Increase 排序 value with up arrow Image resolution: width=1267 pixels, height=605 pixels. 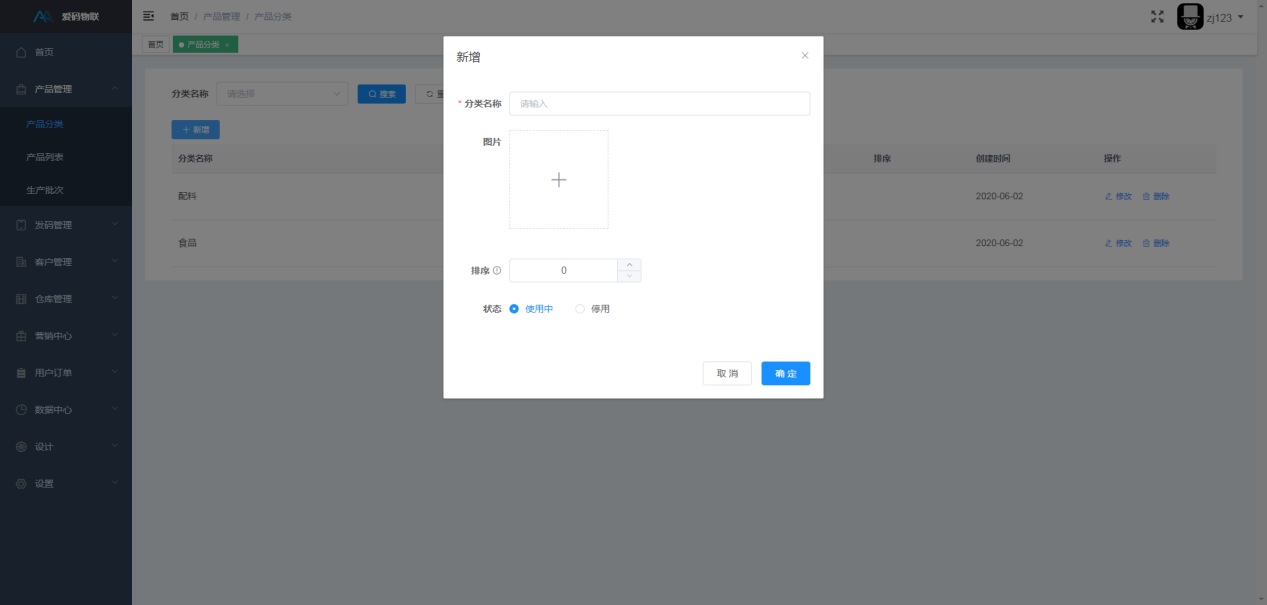[x=629, y=265]
